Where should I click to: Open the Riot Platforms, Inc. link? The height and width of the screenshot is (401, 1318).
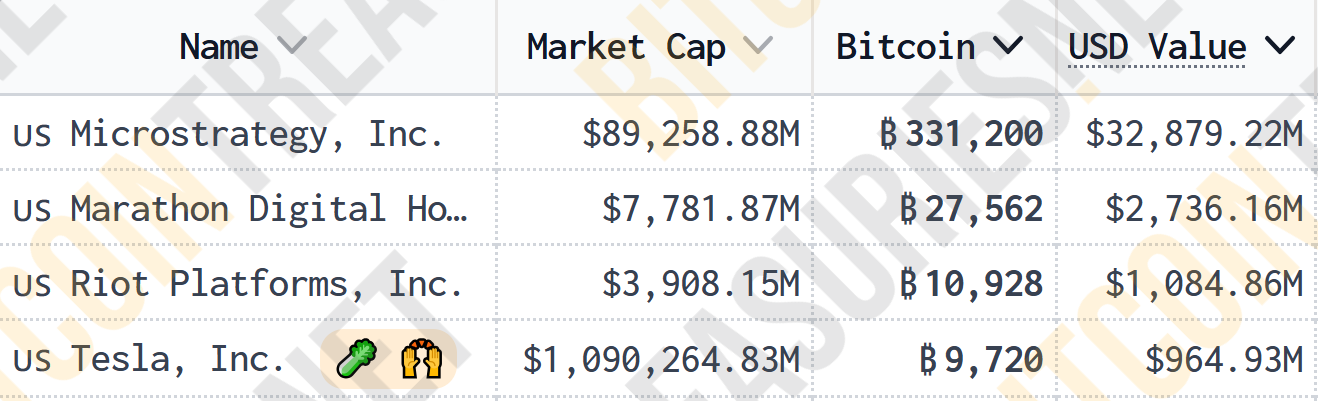click(x=267, y=284)
